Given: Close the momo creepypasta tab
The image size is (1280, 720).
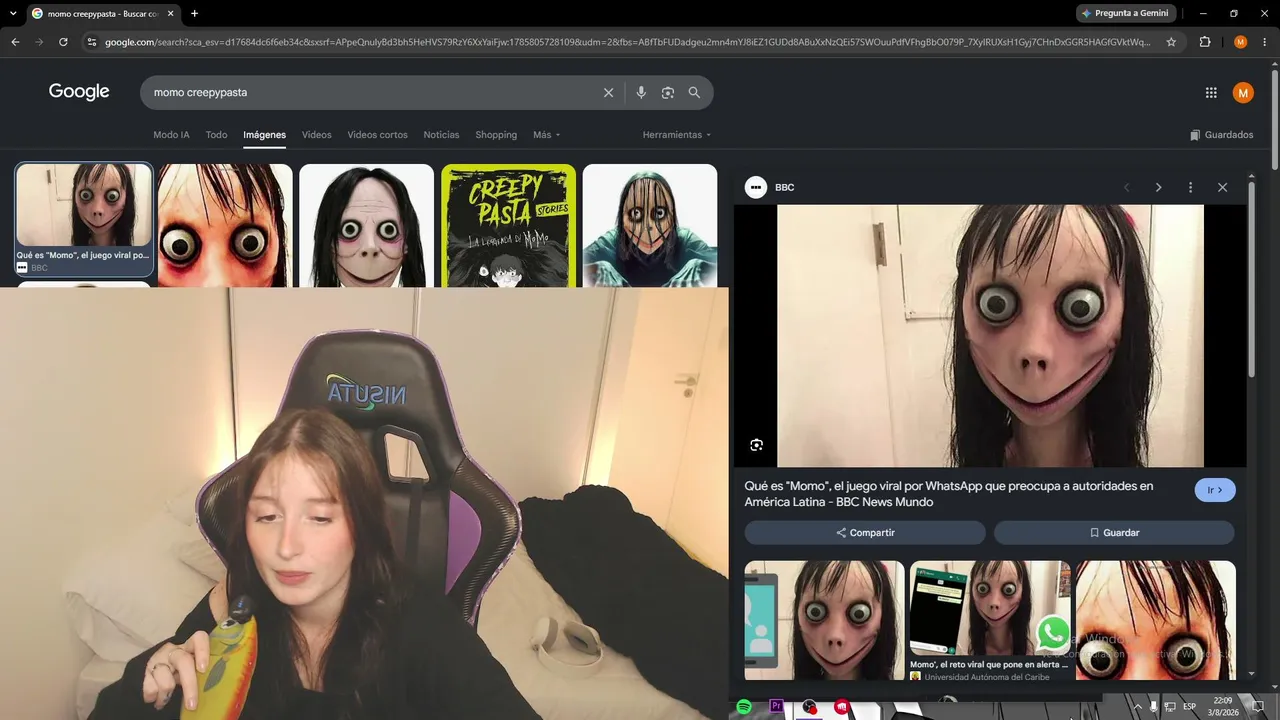Looking at the screenshot, I should (170, 14).
